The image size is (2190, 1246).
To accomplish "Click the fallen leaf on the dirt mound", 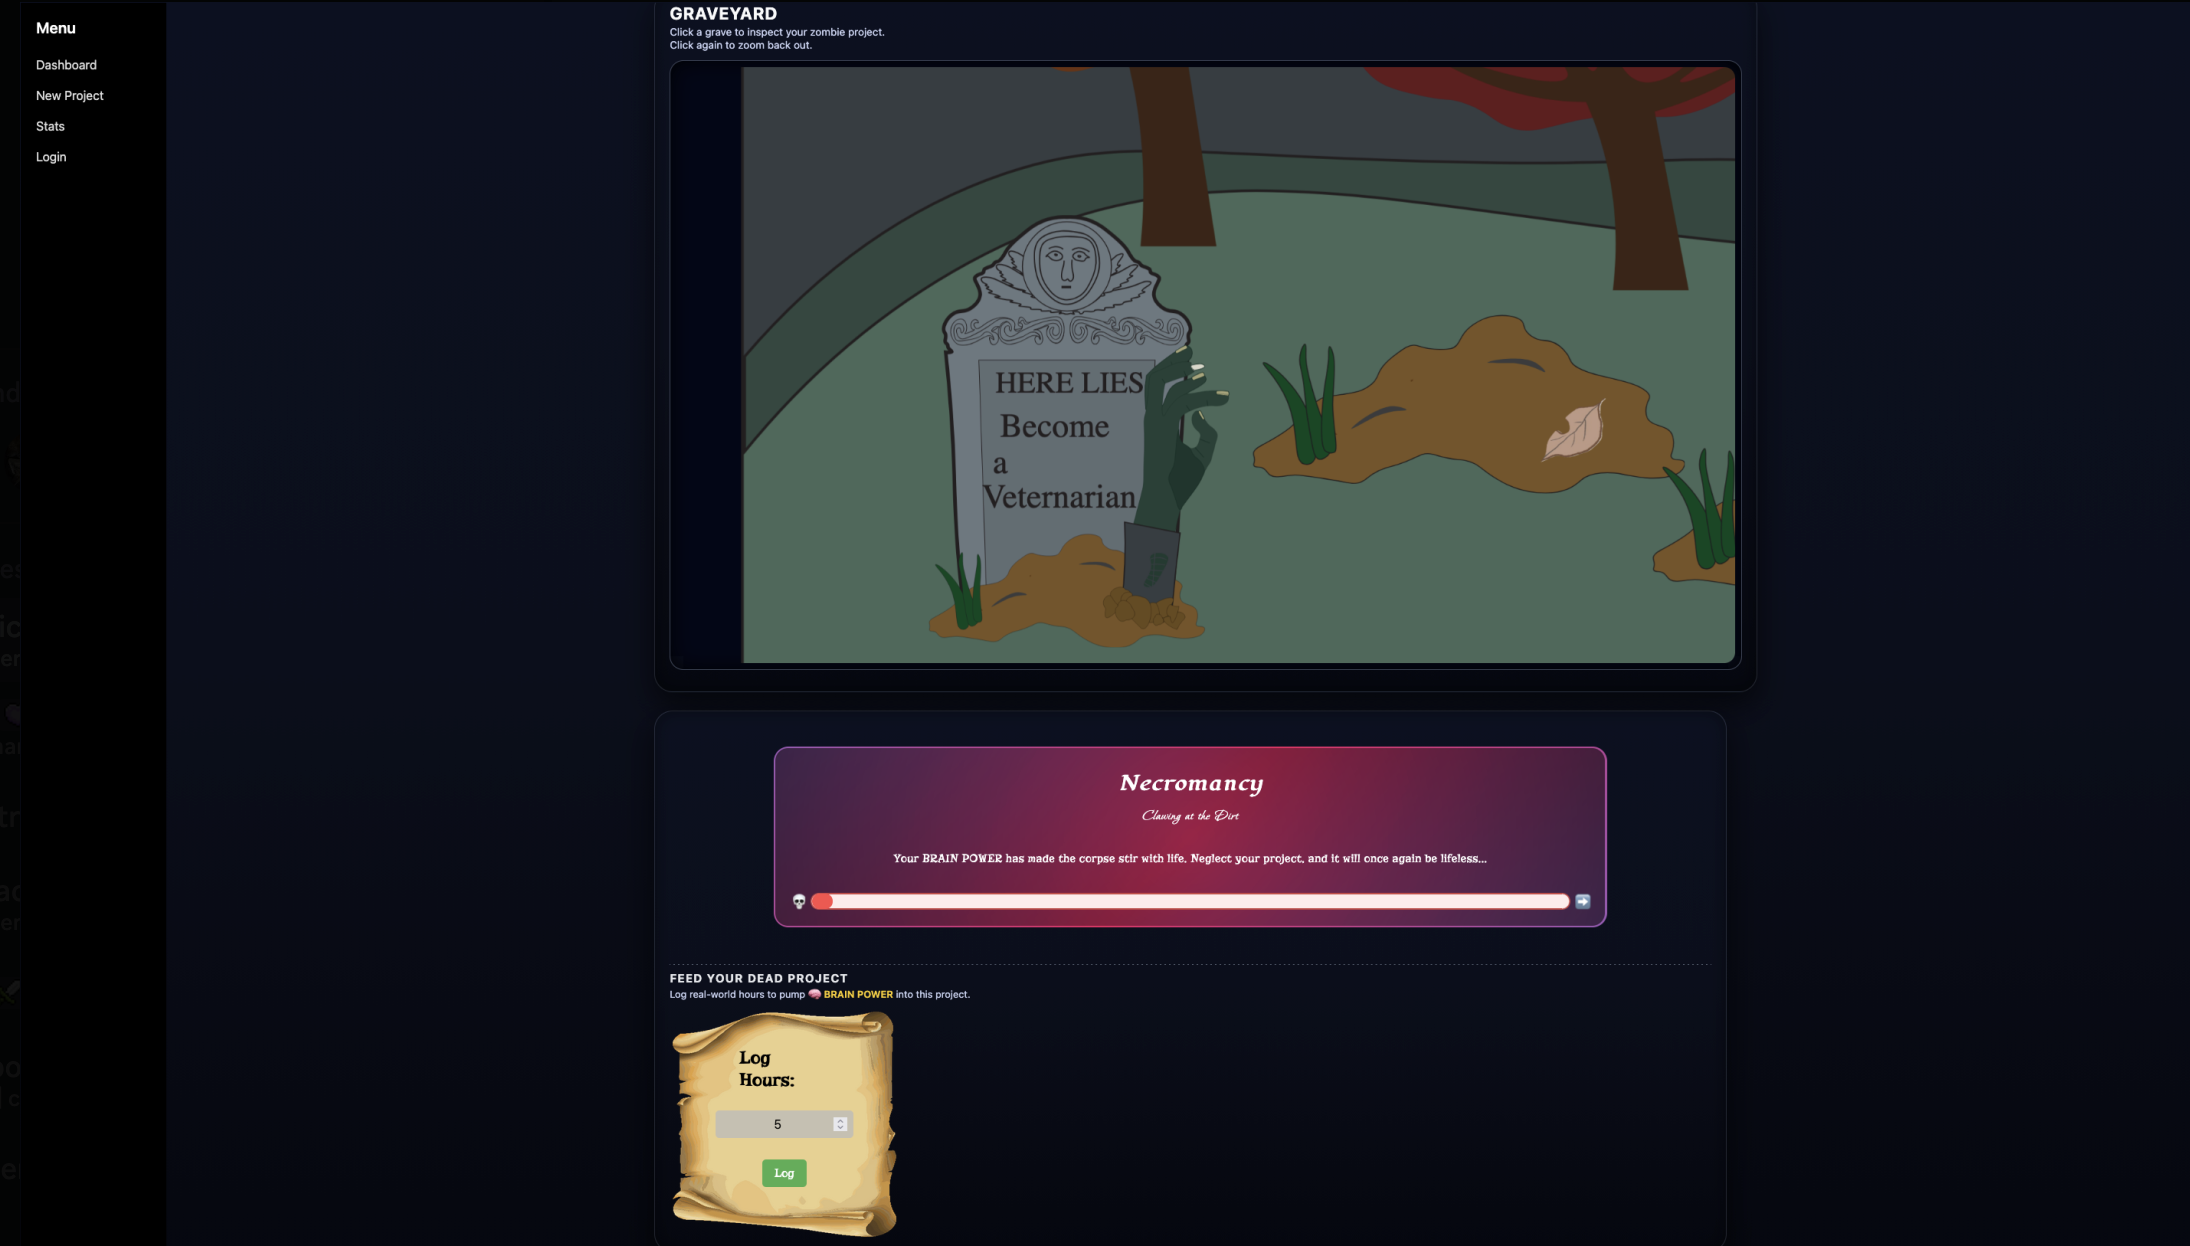I will [x=1573, y=432].
